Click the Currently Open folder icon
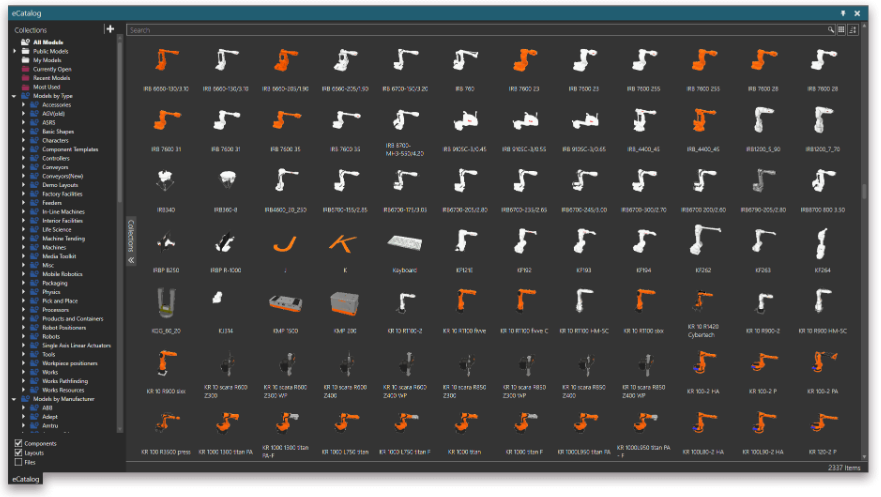The width and height of the screenshot is (881, 497). [25, 69]
